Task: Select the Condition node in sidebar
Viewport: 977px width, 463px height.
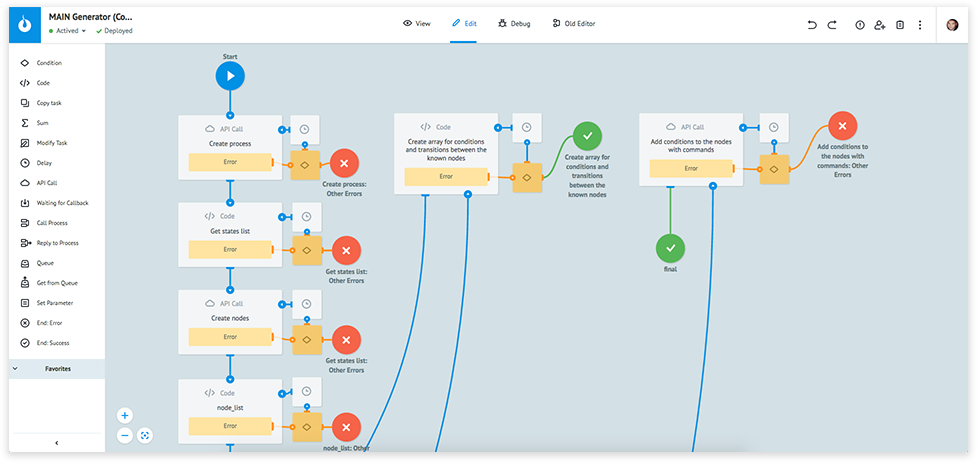Action: pyautogui.click(x=49, y=63)
